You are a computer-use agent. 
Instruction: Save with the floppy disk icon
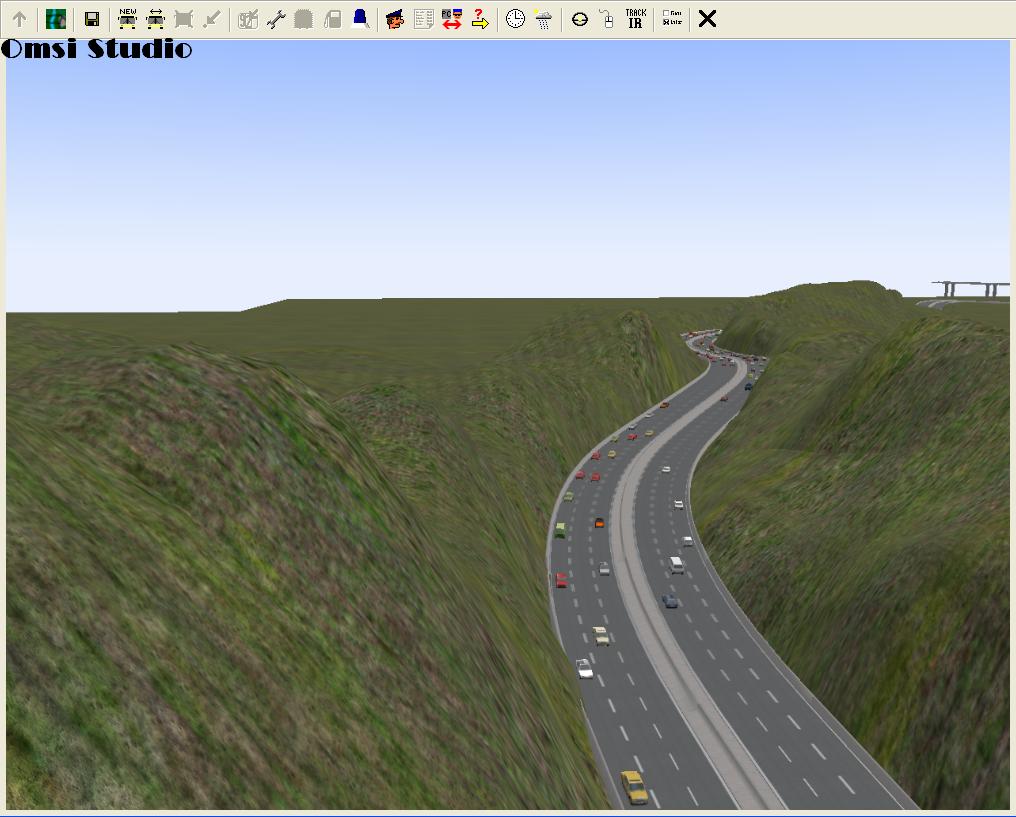[x=92, y=19]
